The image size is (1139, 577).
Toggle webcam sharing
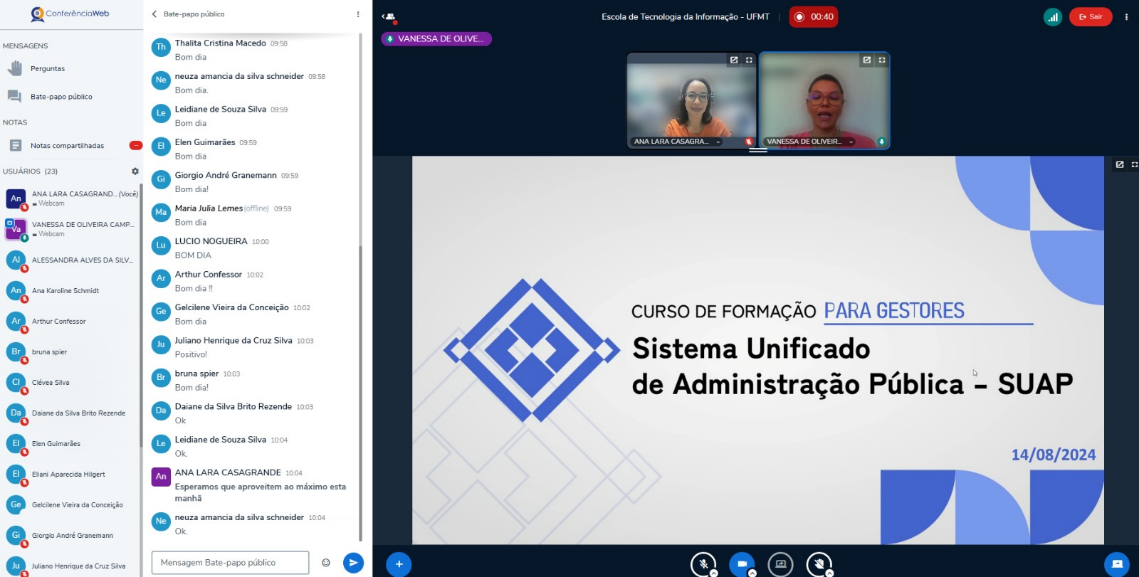coord(742,564)
